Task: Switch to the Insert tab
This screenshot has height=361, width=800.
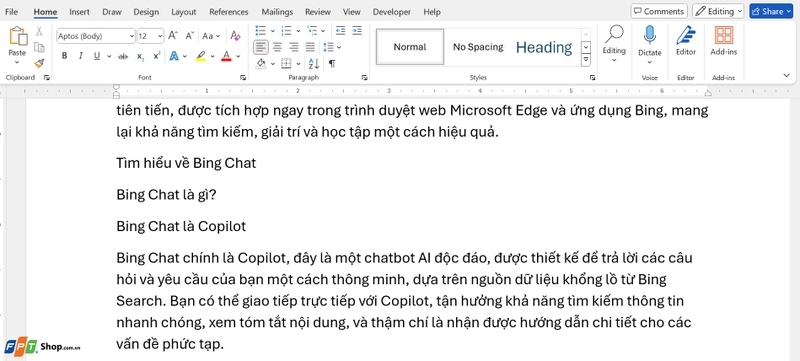Action: [79, 11]
